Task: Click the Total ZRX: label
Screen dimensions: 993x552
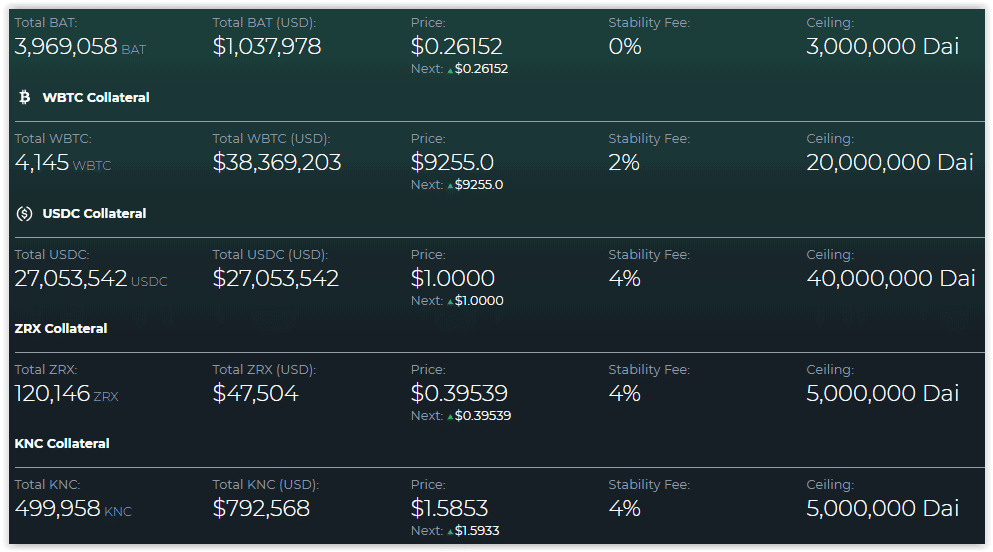Action: [x=46, y=370]
